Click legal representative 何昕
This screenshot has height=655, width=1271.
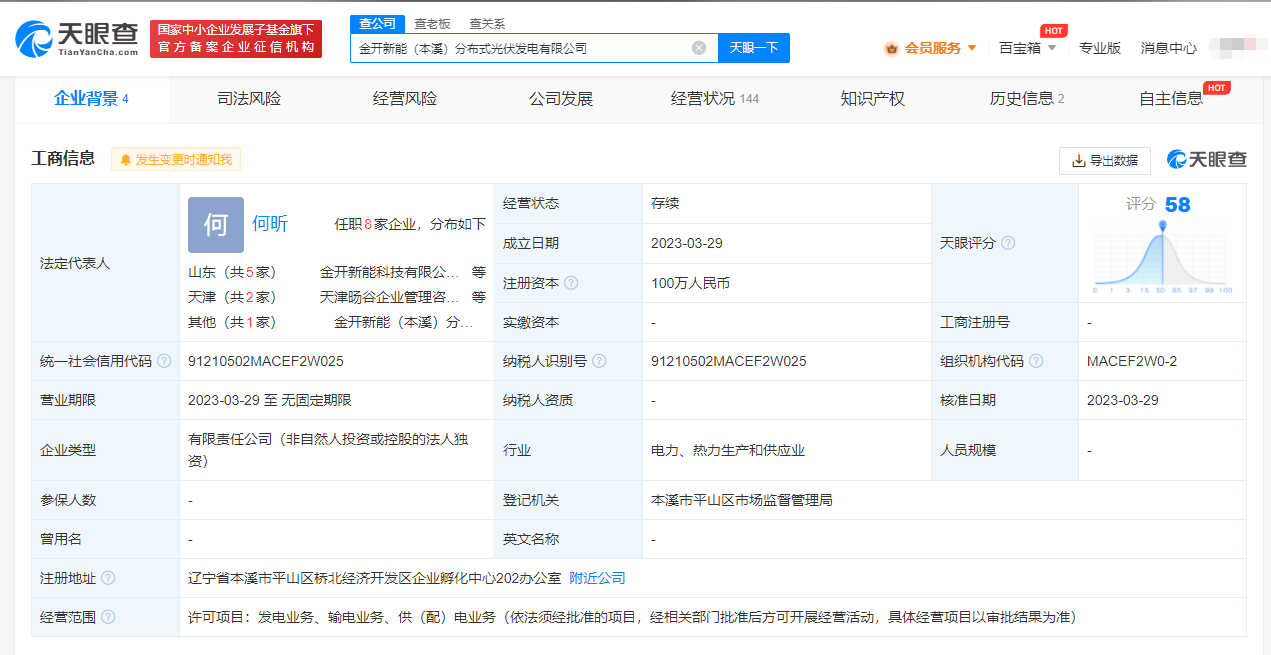point(270,223)
